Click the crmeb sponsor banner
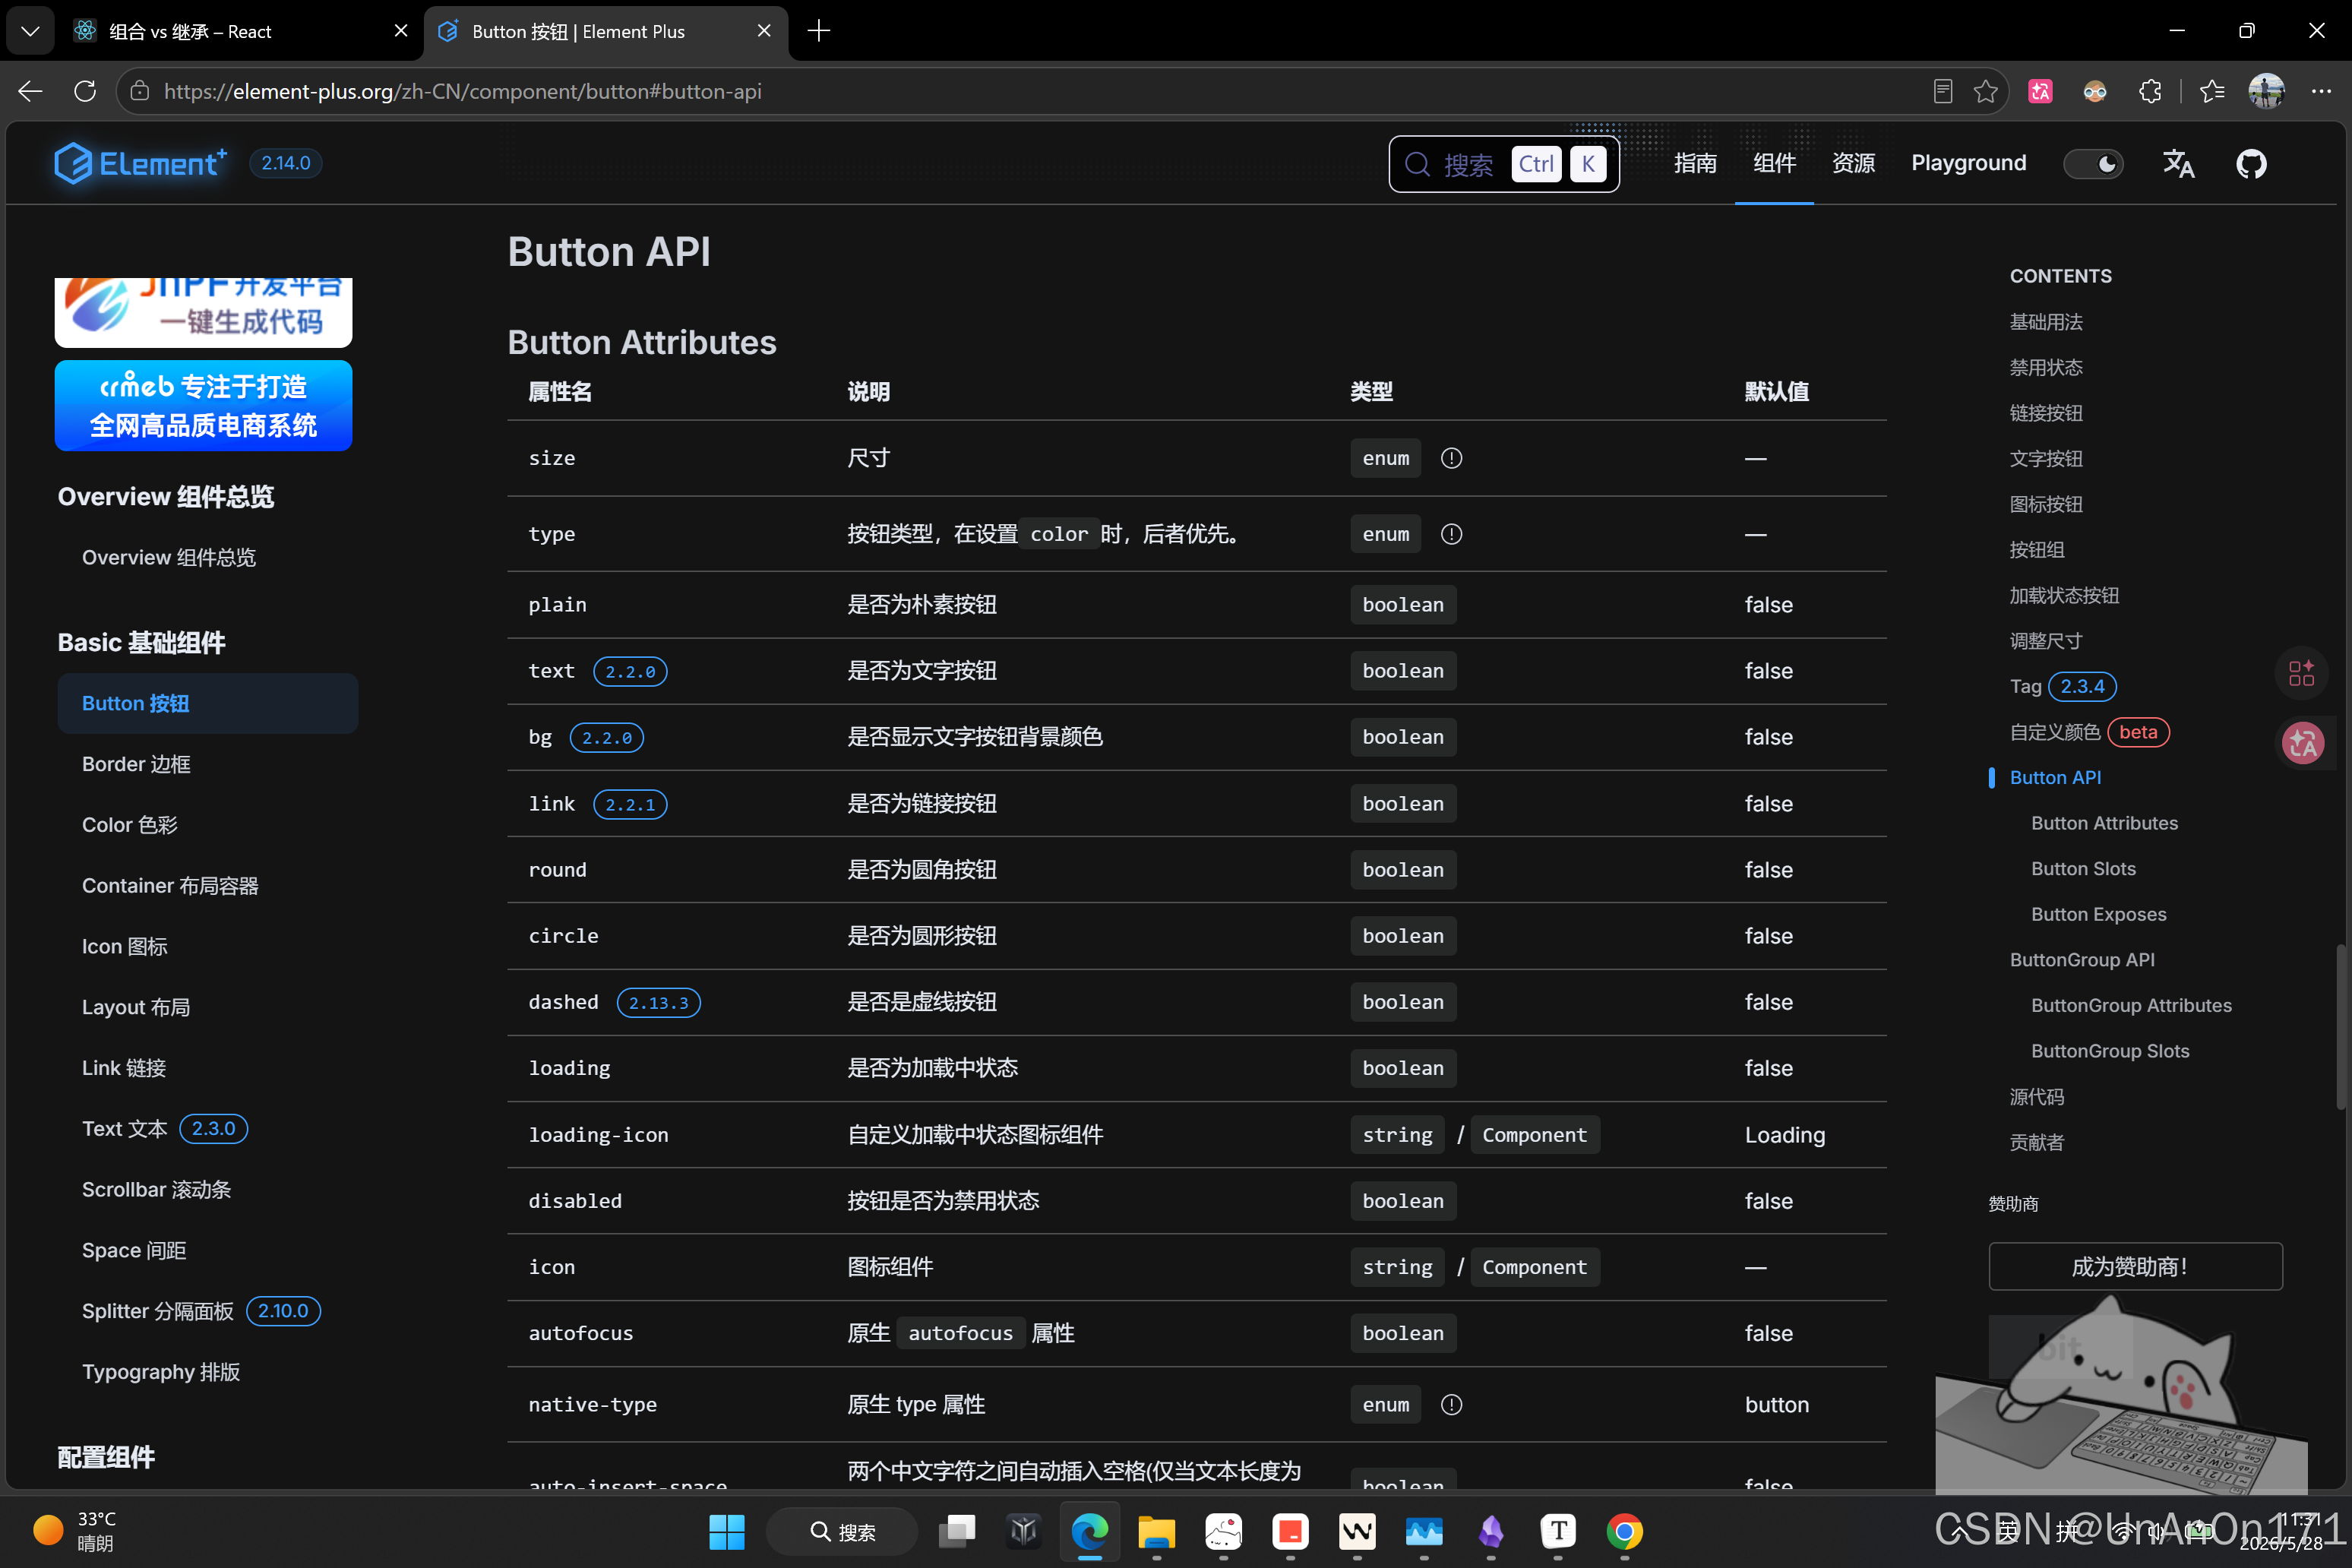Image resolution: width=2352 pixels, height=1568 pixels. 203,405
